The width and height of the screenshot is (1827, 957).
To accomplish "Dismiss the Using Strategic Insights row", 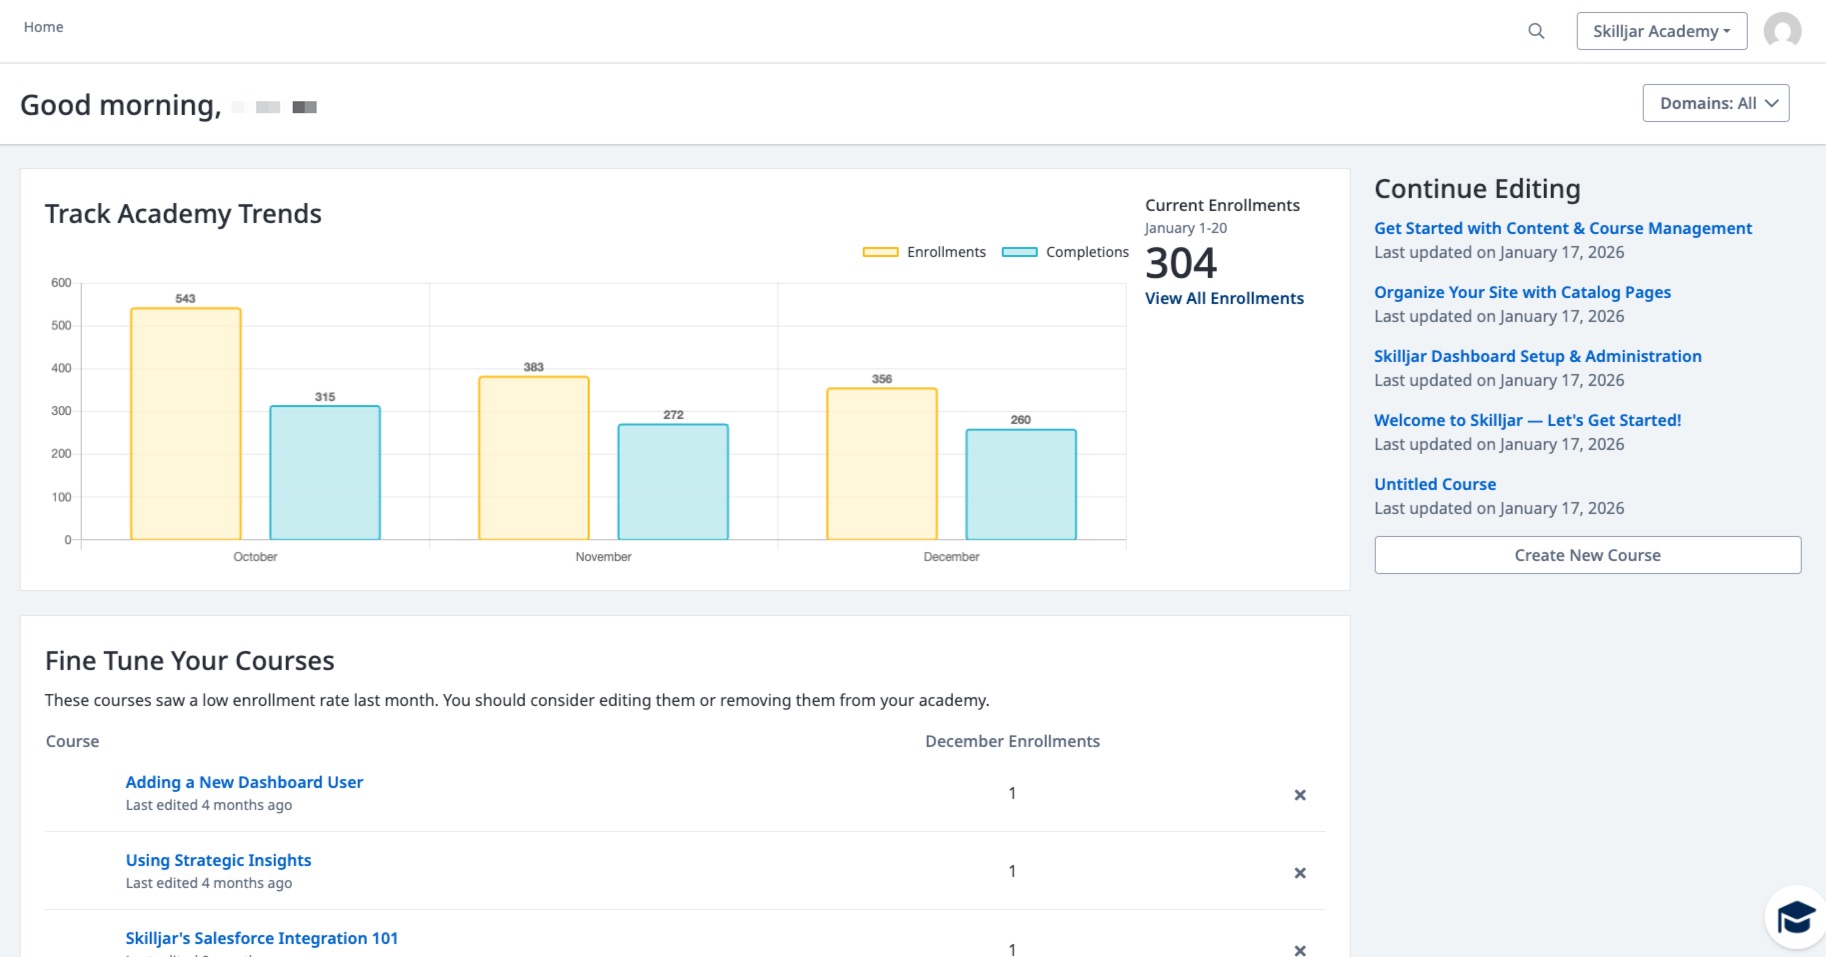I will pos(1300,873).
